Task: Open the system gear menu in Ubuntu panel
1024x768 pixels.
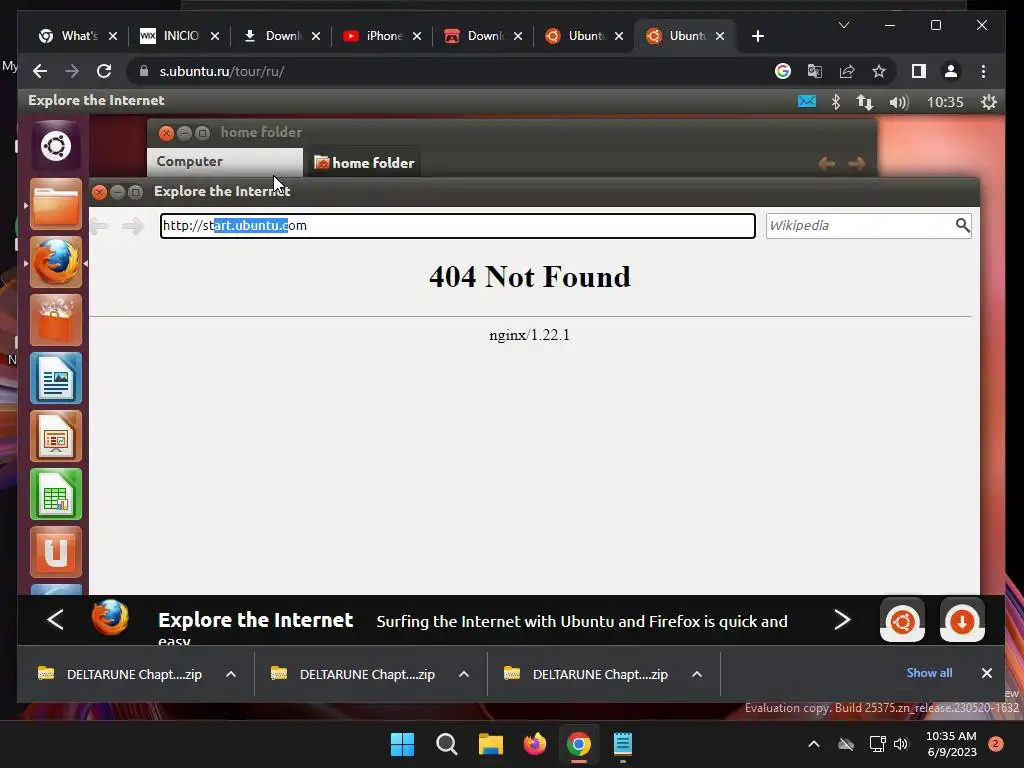Action: pos(989,101)
